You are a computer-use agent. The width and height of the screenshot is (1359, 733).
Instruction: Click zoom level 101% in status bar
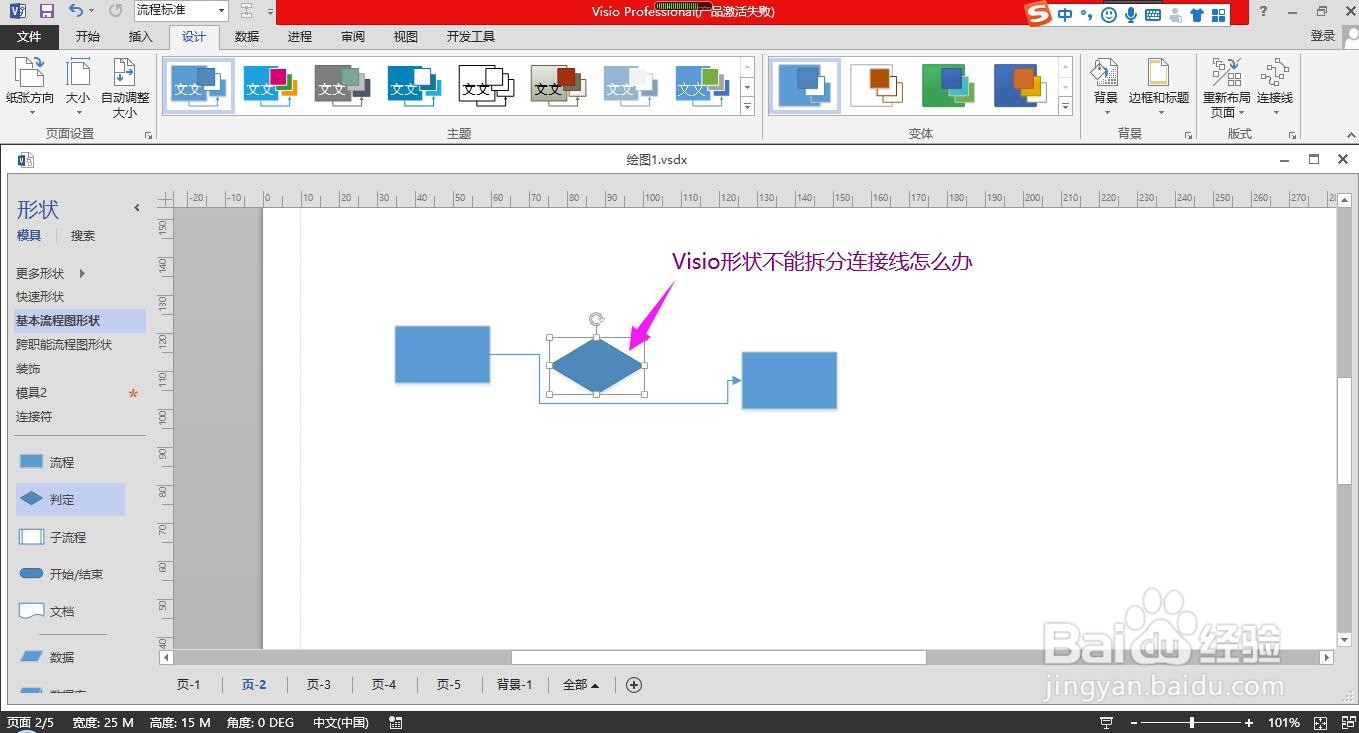pos(1284,722)
